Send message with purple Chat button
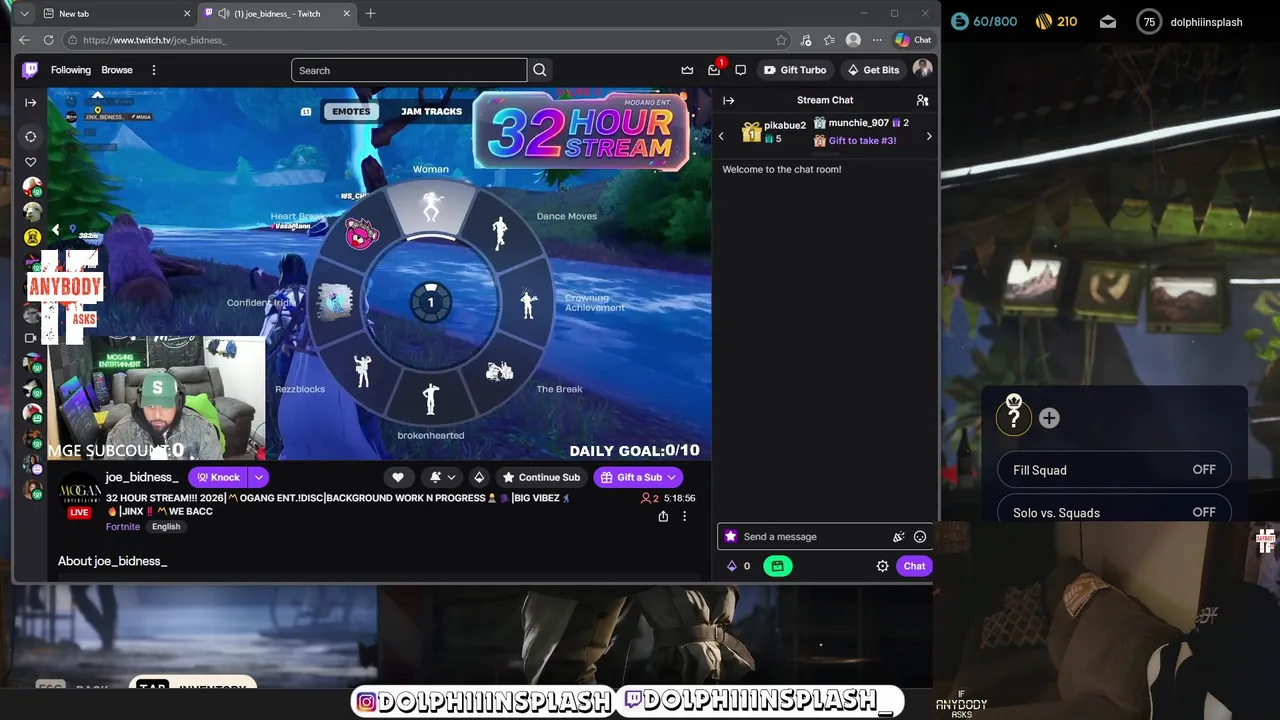The height and width of the screenshot is (720, 1280). [x=914, y=566]
